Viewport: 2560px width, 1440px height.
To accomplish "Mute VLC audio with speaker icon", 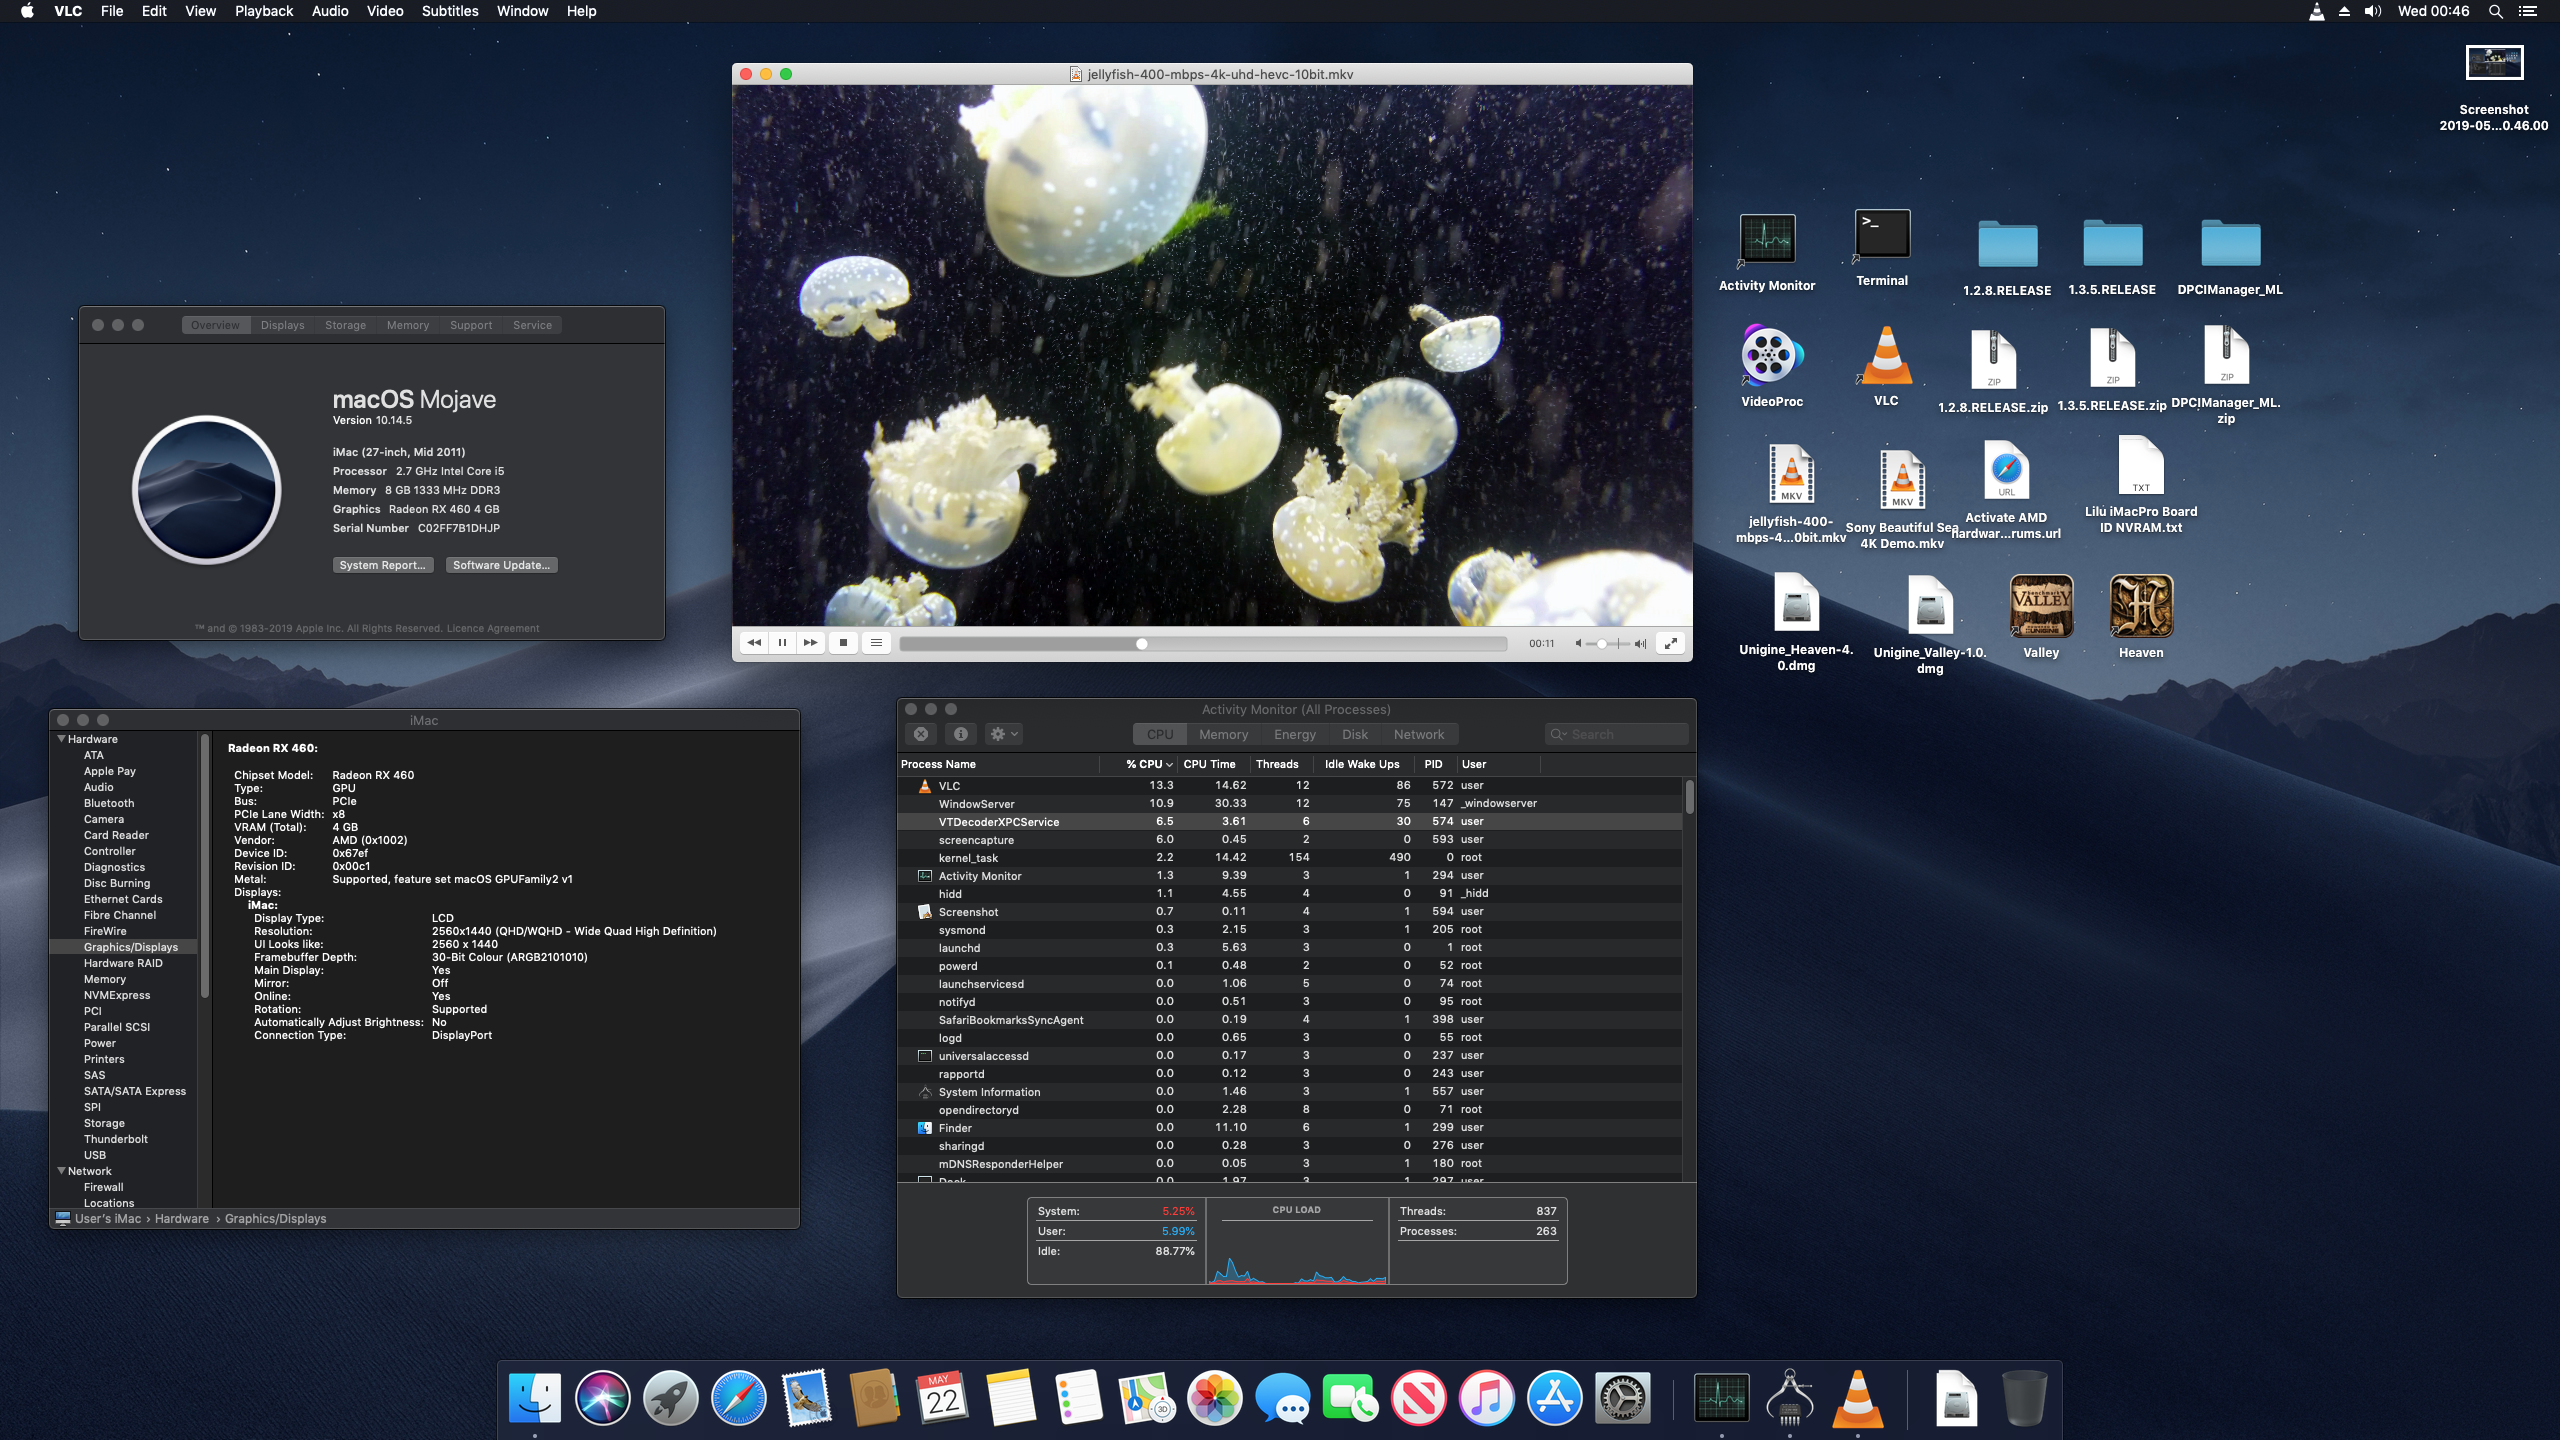I will point(1578,643).
